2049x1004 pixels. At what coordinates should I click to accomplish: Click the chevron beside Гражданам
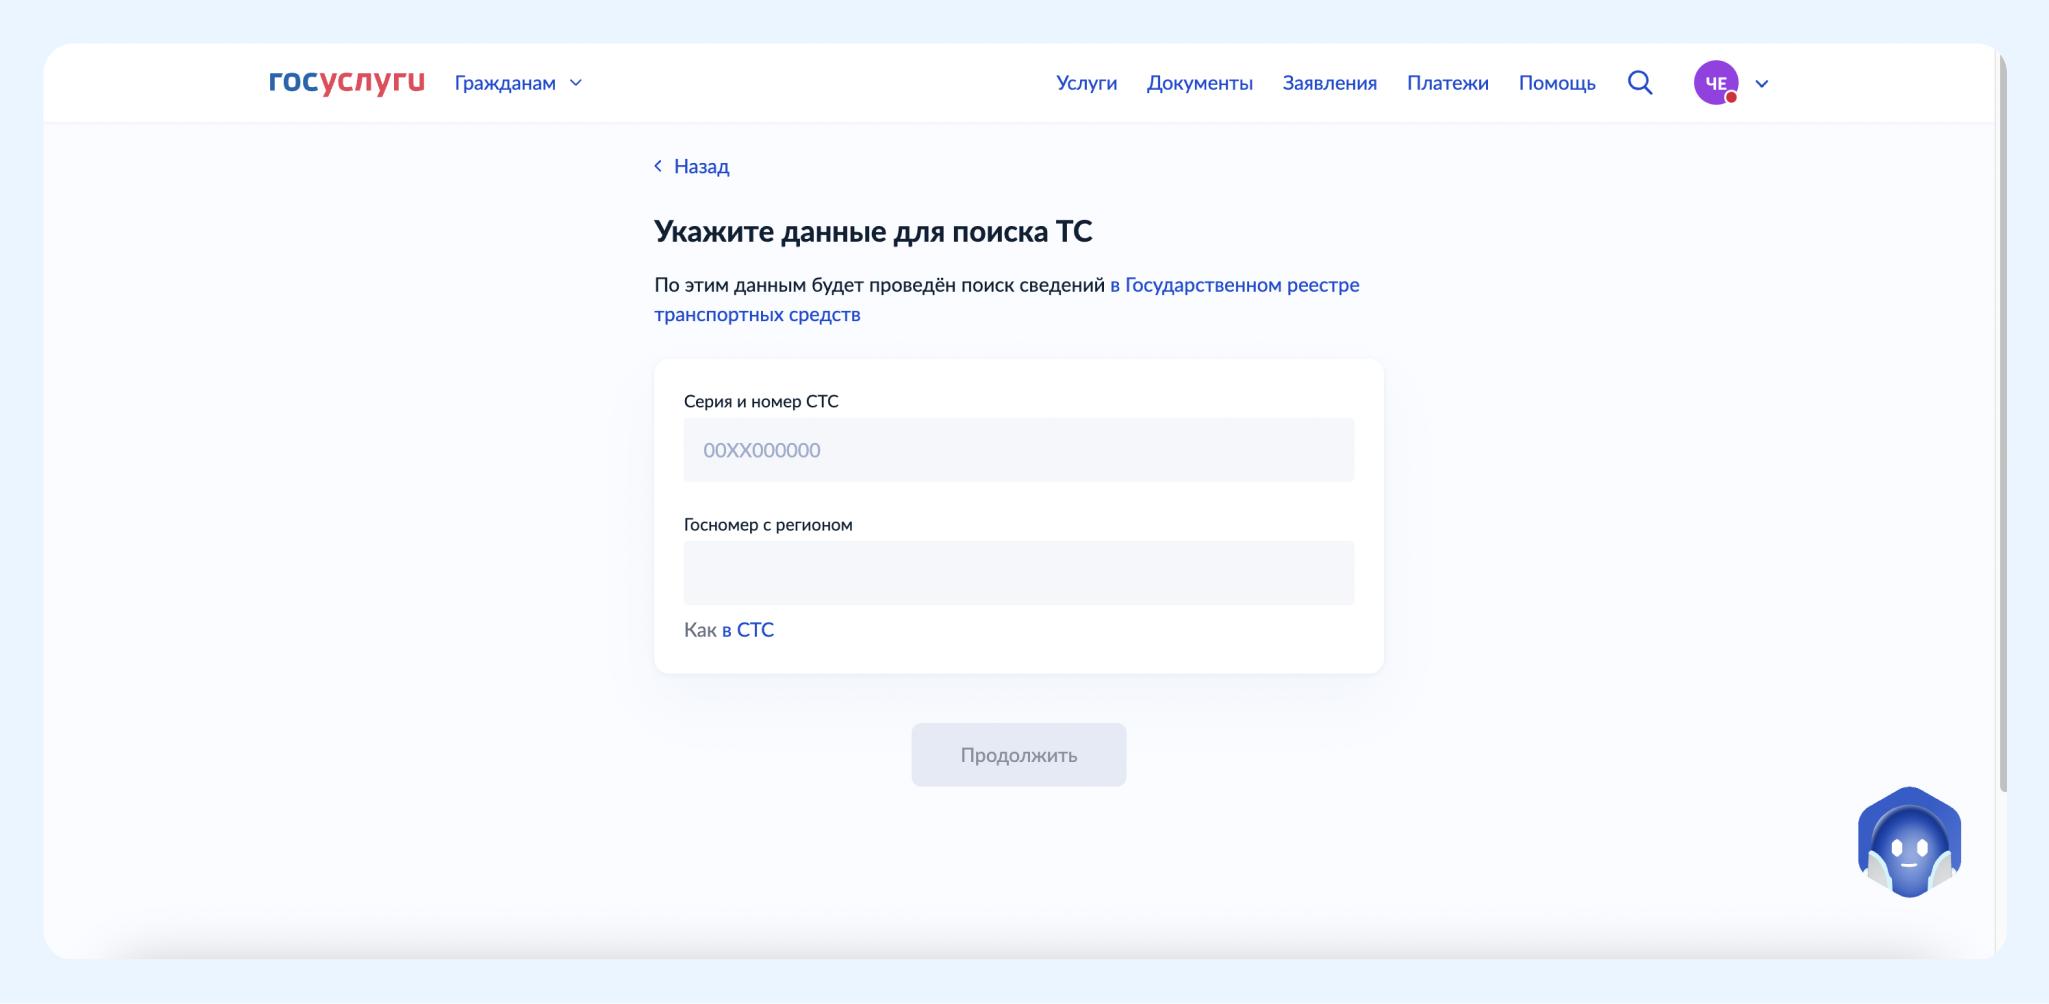(x=576, y=83)
